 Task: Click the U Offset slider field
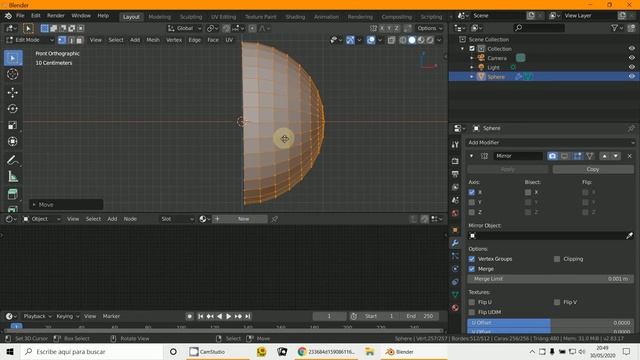point(551,322)
